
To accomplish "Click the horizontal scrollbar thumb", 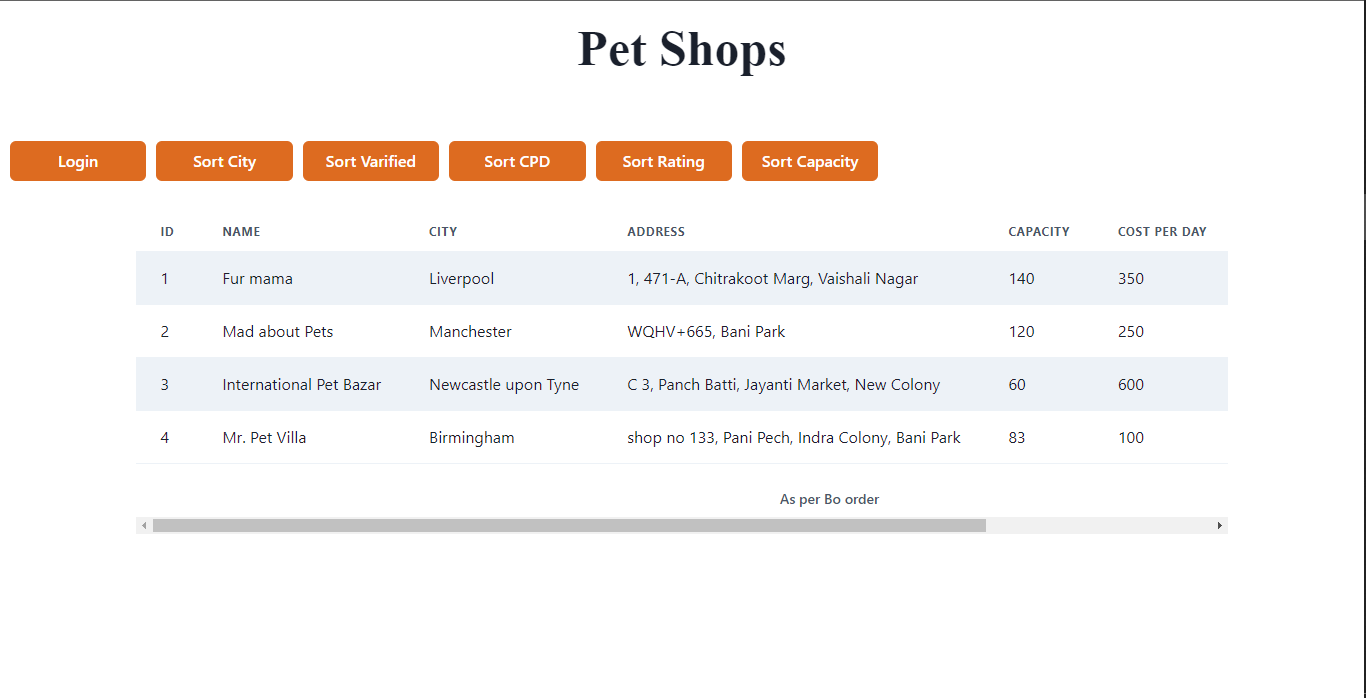I will tap(568, 525).
